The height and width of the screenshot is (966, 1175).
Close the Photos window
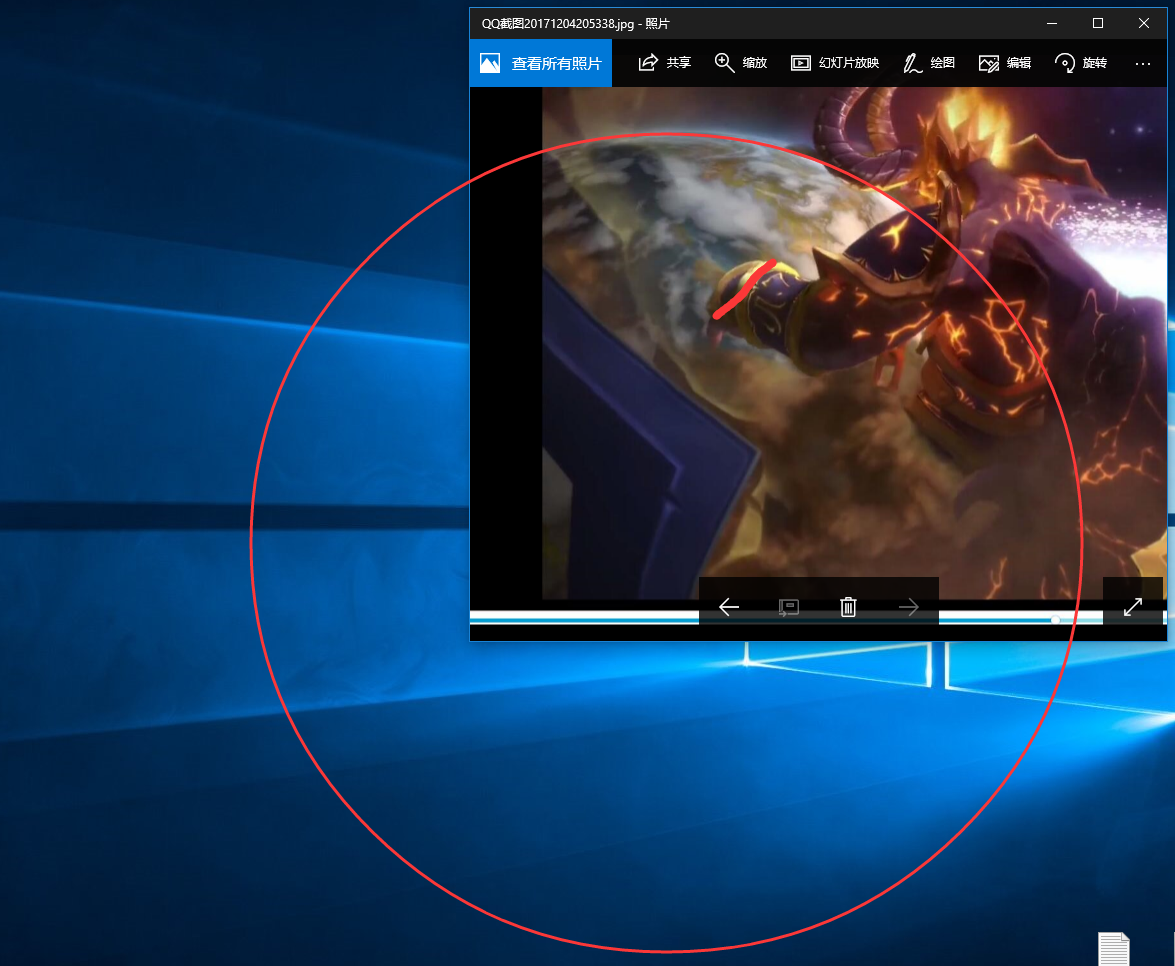click(1144, 23)
